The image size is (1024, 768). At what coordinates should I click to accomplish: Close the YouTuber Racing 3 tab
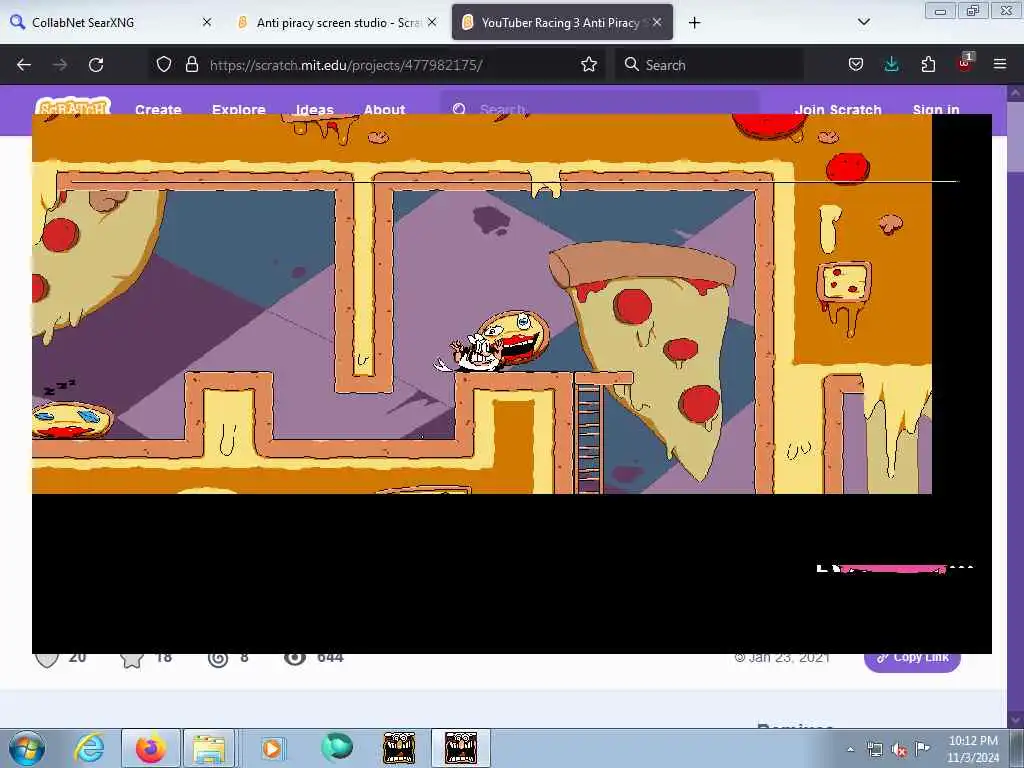657,22
